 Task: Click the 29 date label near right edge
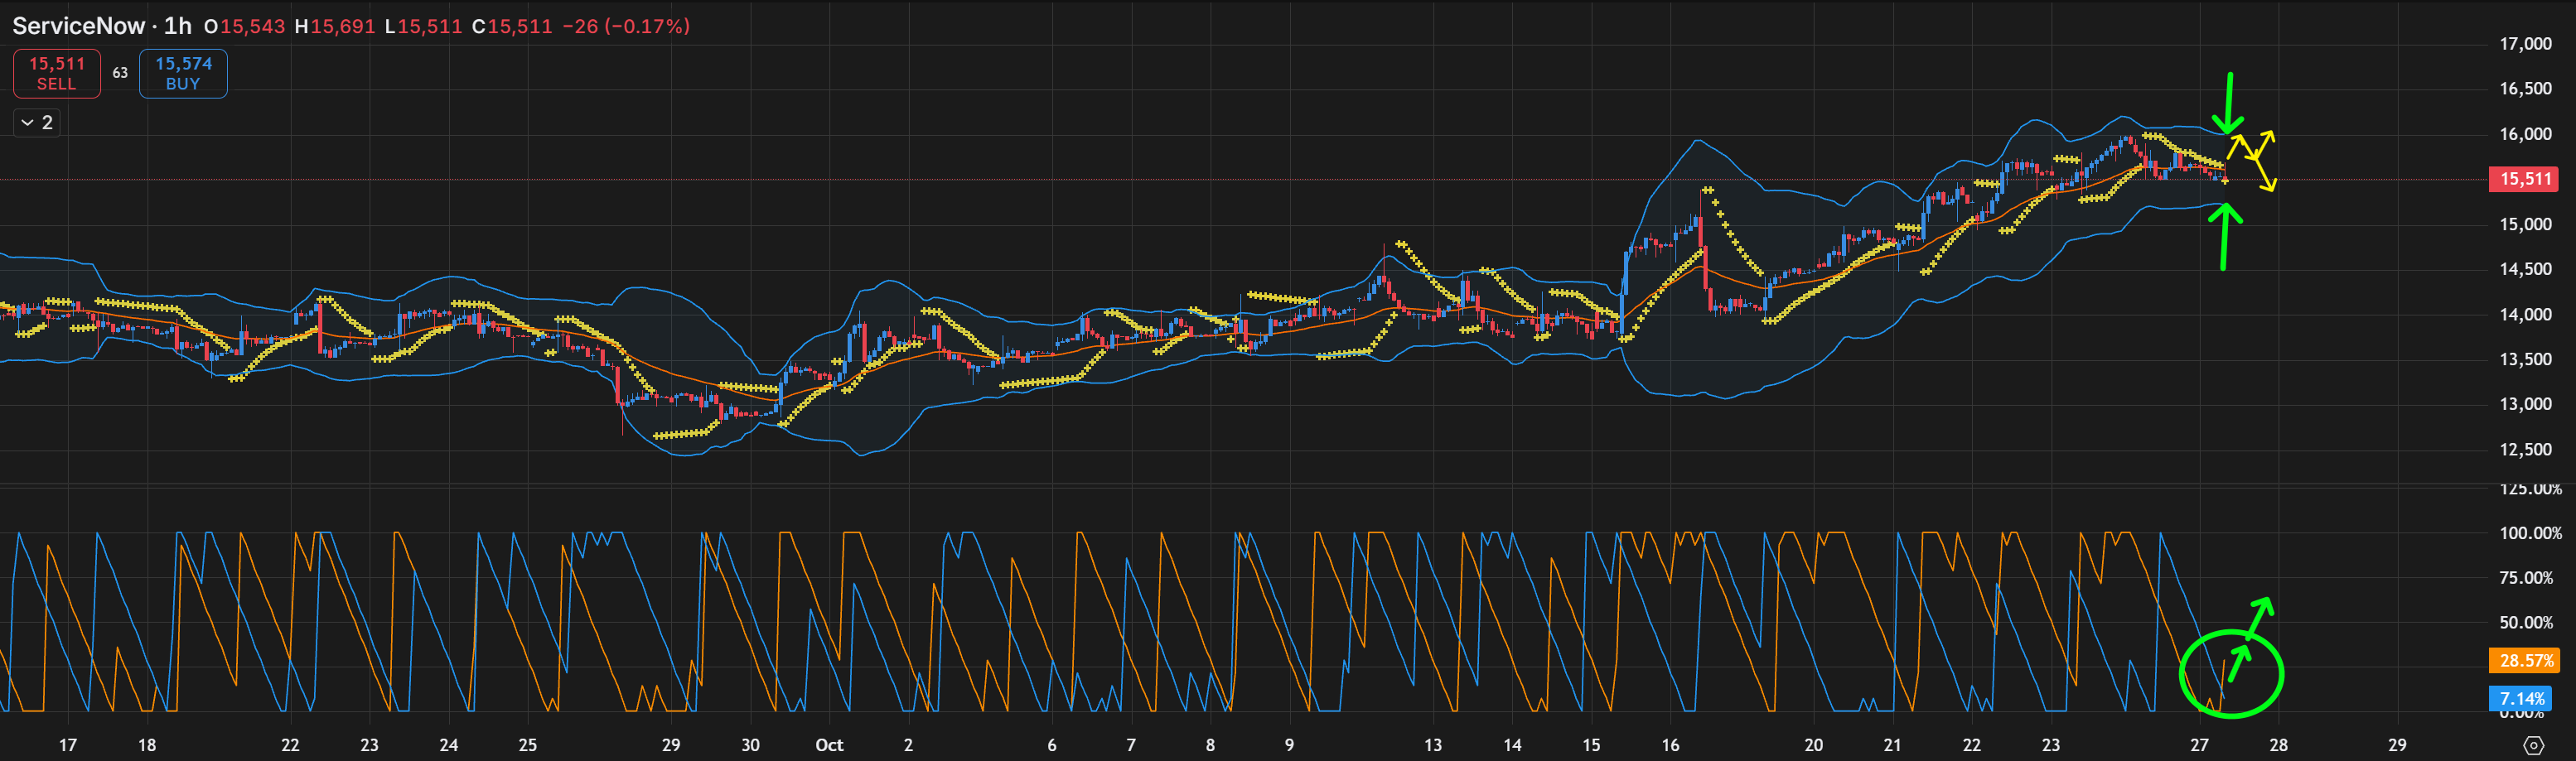pos(2397,745)
